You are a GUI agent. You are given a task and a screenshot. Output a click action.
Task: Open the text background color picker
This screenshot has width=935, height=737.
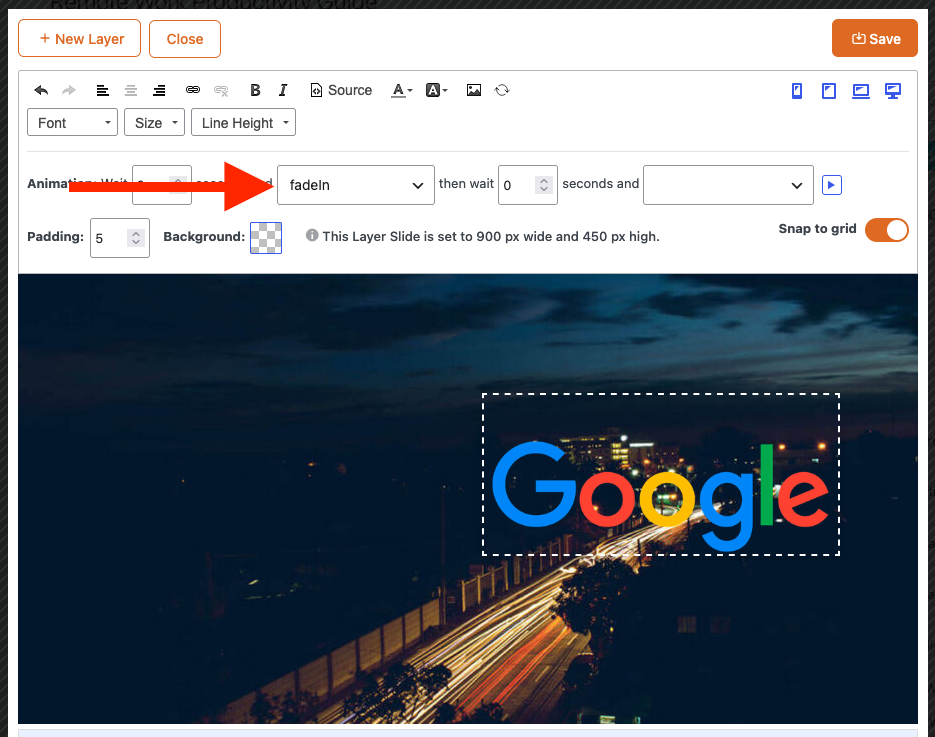point(436,90)
